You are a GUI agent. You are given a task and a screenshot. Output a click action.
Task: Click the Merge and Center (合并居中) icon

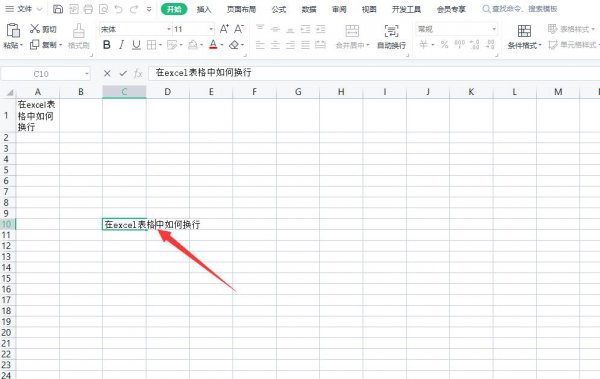(x=352, y=31)
